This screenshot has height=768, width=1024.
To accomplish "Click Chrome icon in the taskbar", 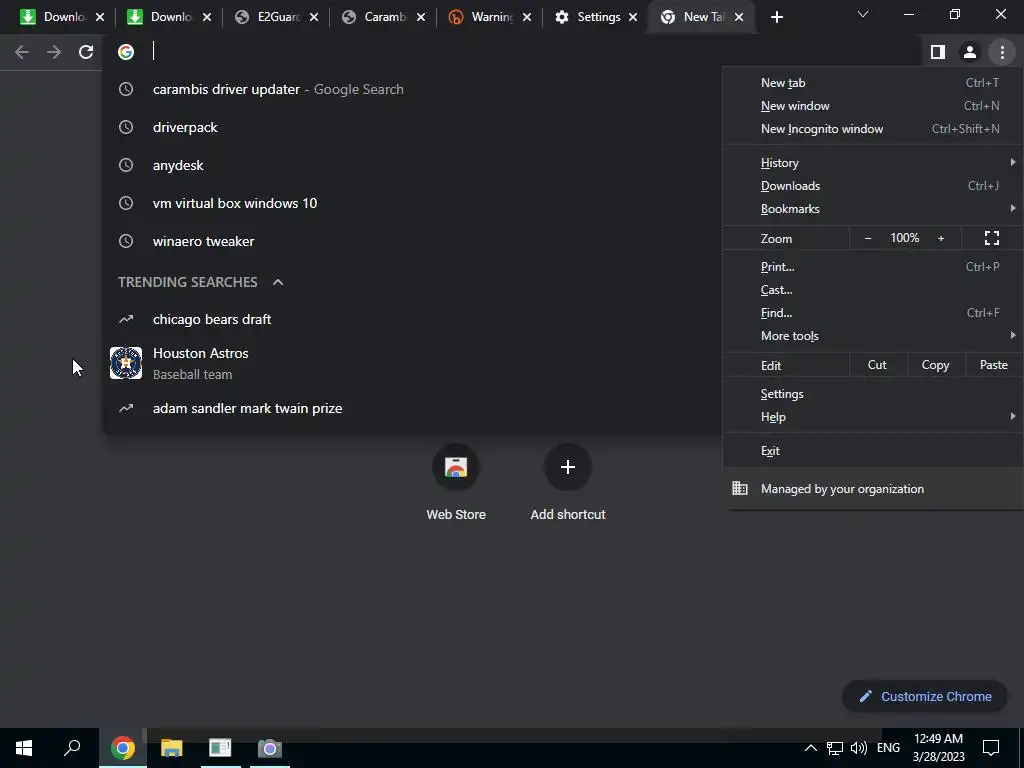I will point(123,748).
